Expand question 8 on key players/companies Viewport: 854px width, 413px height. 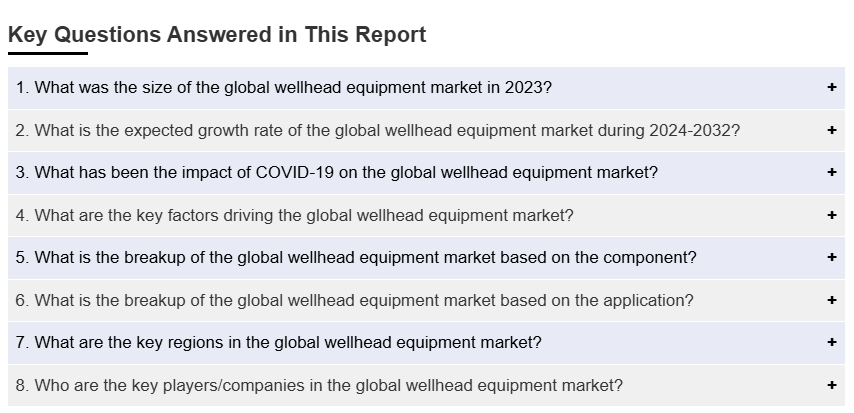click(x=320, y=385)
